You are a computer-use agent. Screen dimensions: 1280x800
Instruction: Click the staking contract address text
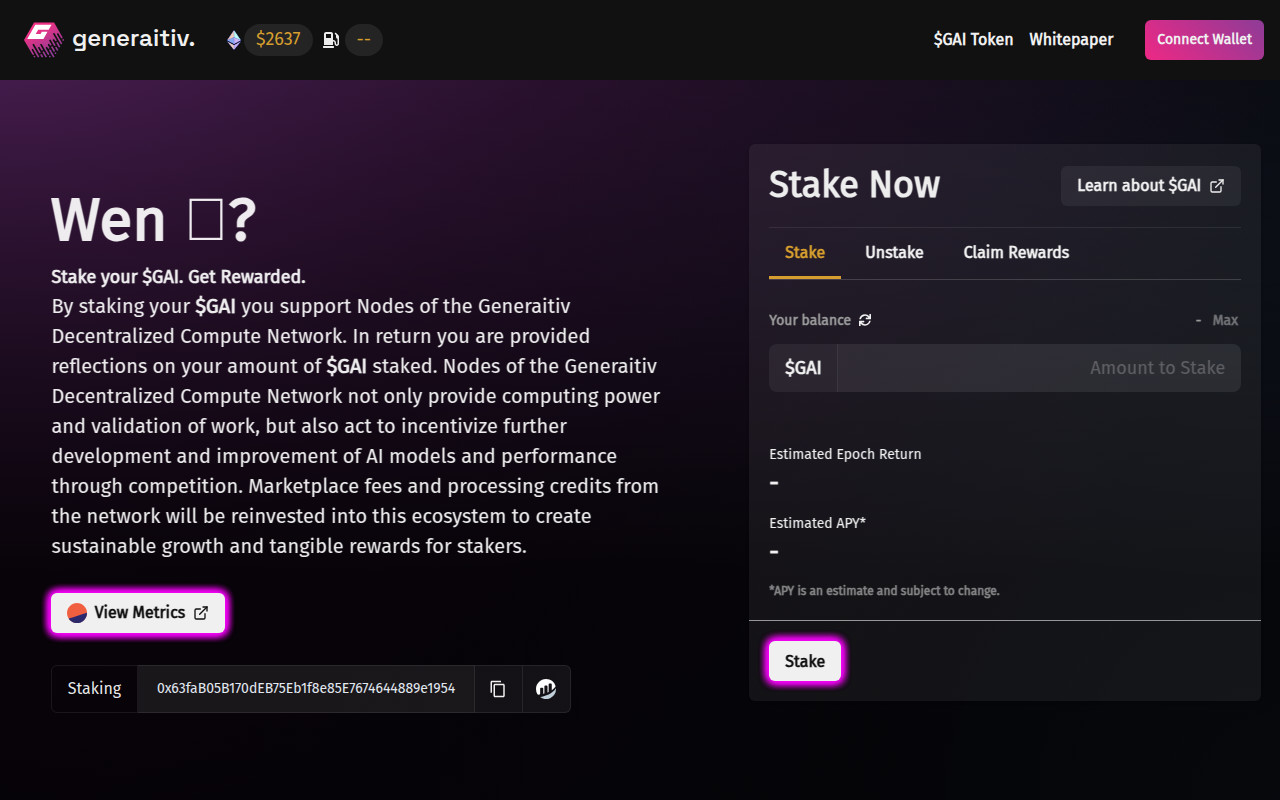(306, 689)
